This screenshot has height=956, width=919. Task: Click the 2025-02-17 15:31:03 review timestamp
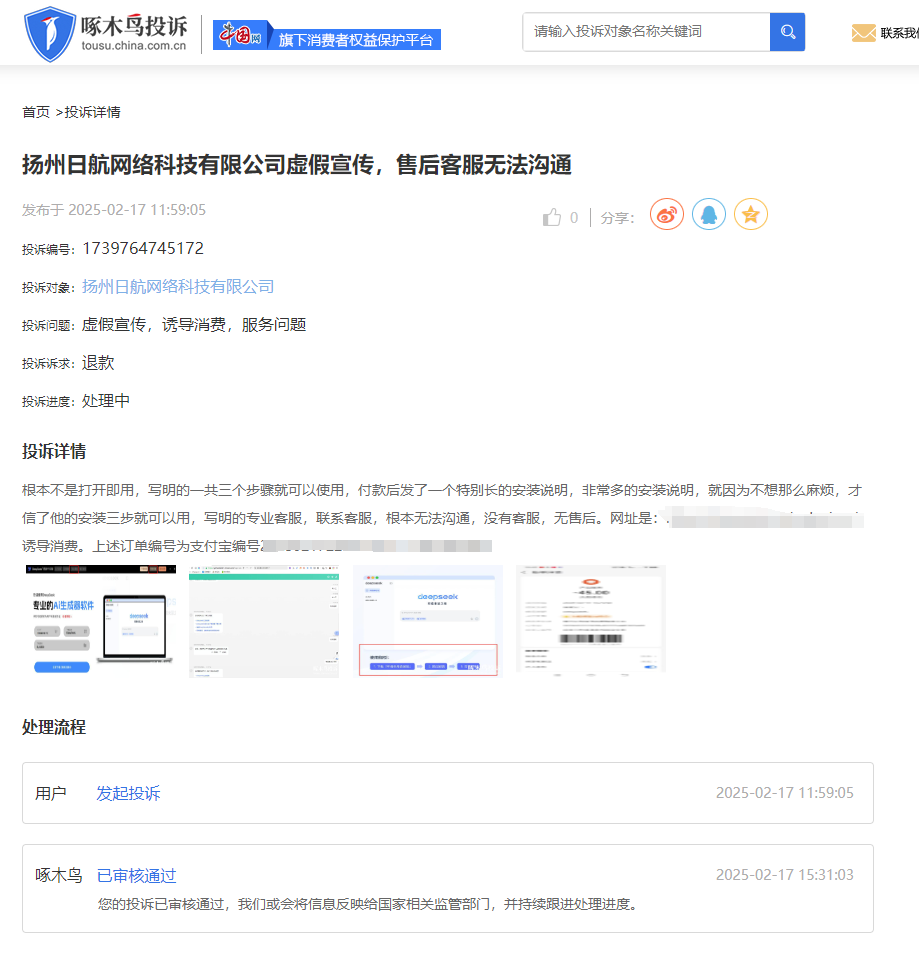pos(785,875)
